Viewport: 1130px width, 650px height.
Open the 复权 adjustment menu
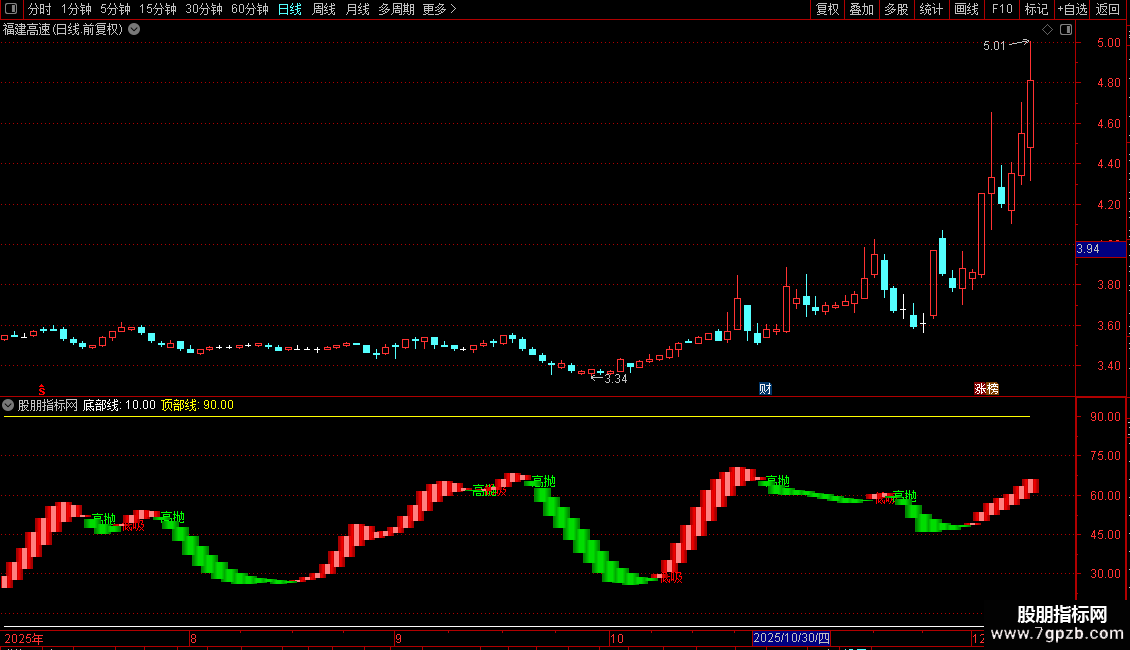click(x=827, y=9)
